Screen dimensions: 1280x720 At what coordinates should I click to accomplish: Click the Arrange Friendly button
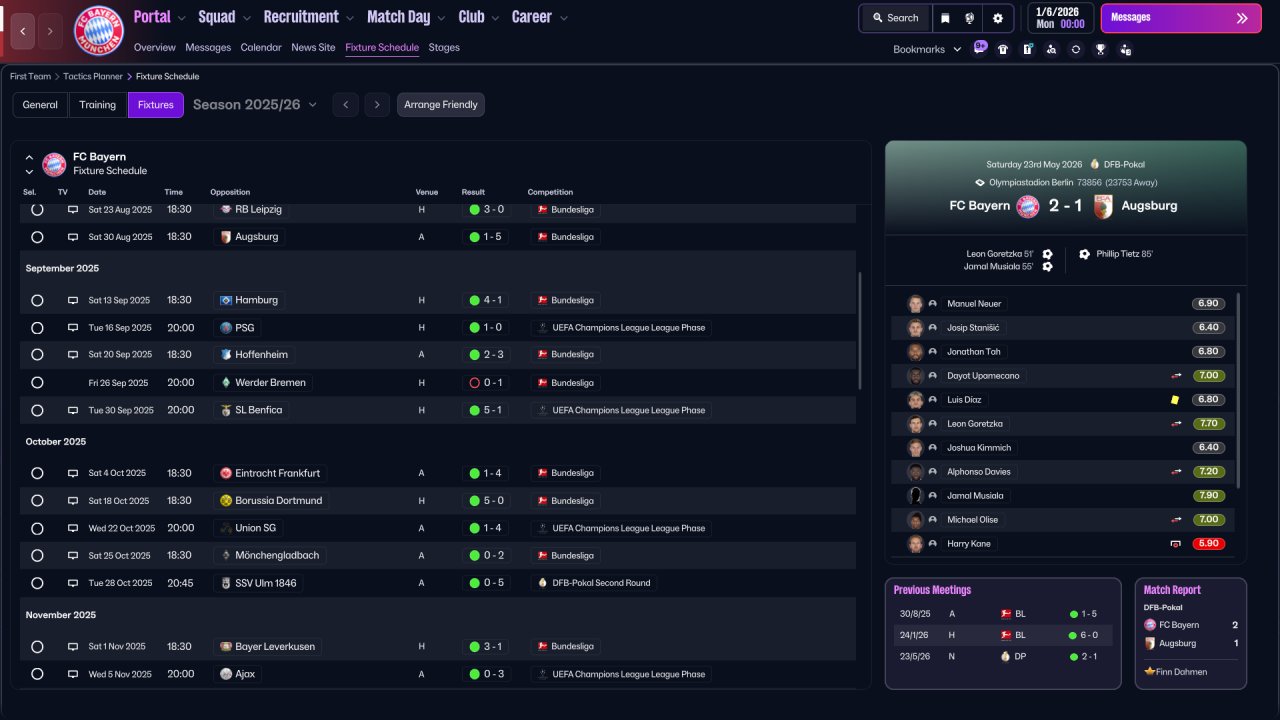click(441, 105)
